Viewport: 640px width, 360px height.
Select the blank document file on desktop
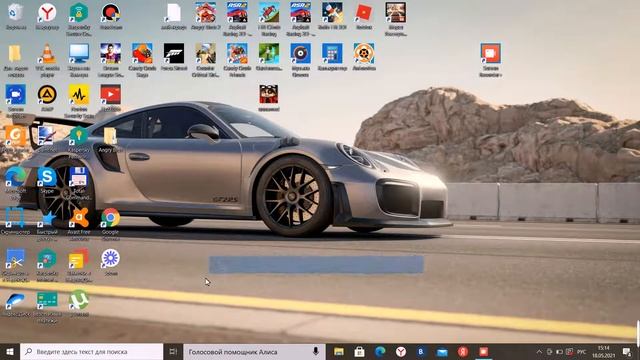[x=174, y=12]
